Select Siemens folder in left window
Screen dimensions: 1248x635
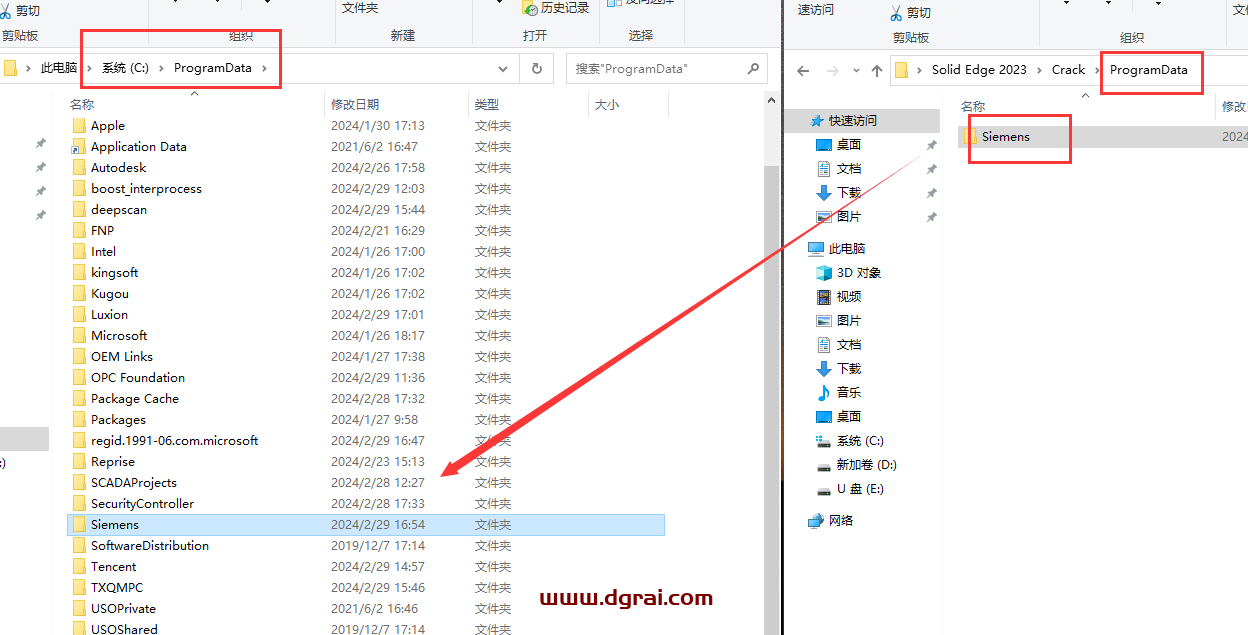(x=365, y=525)
